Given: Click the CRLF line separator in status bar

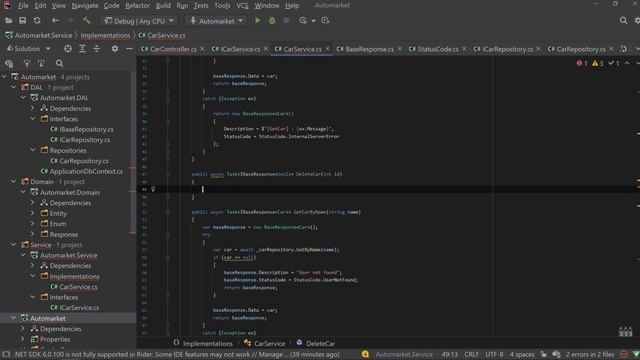Looking at the screenshot, I should pyautogui.click(x=471, y=354).
